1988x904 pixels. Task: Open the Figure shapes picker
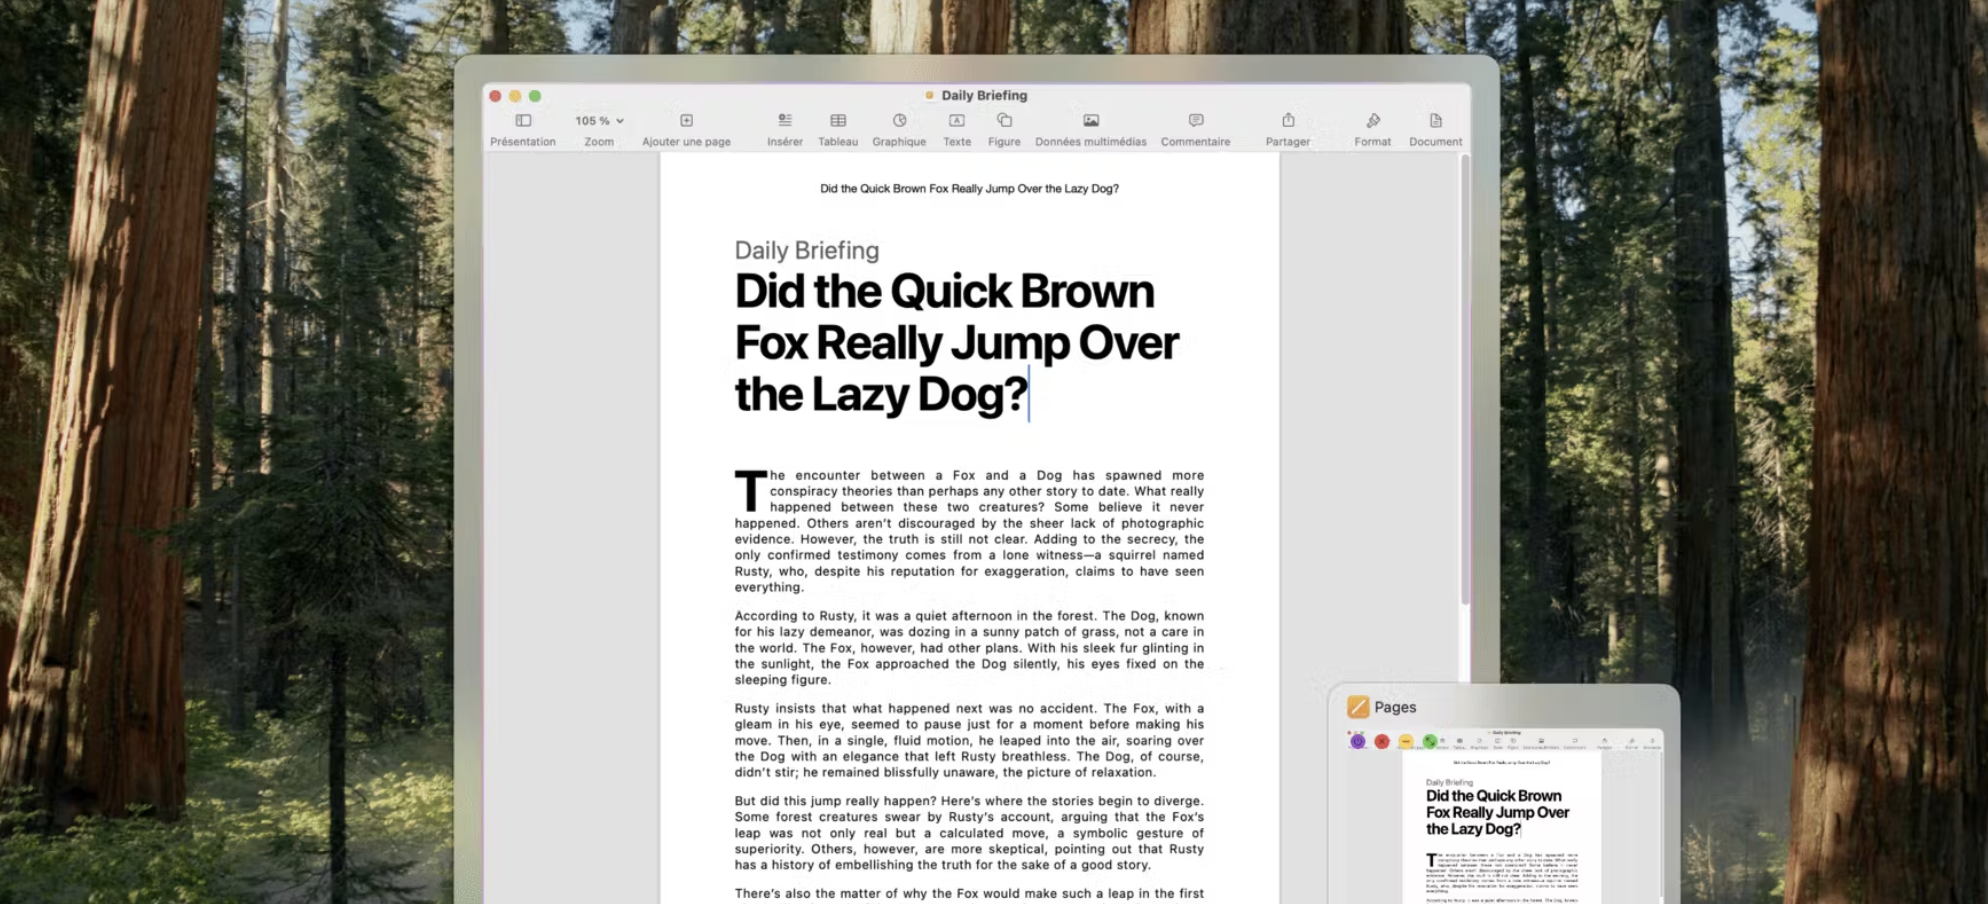tap(1004, 129)
